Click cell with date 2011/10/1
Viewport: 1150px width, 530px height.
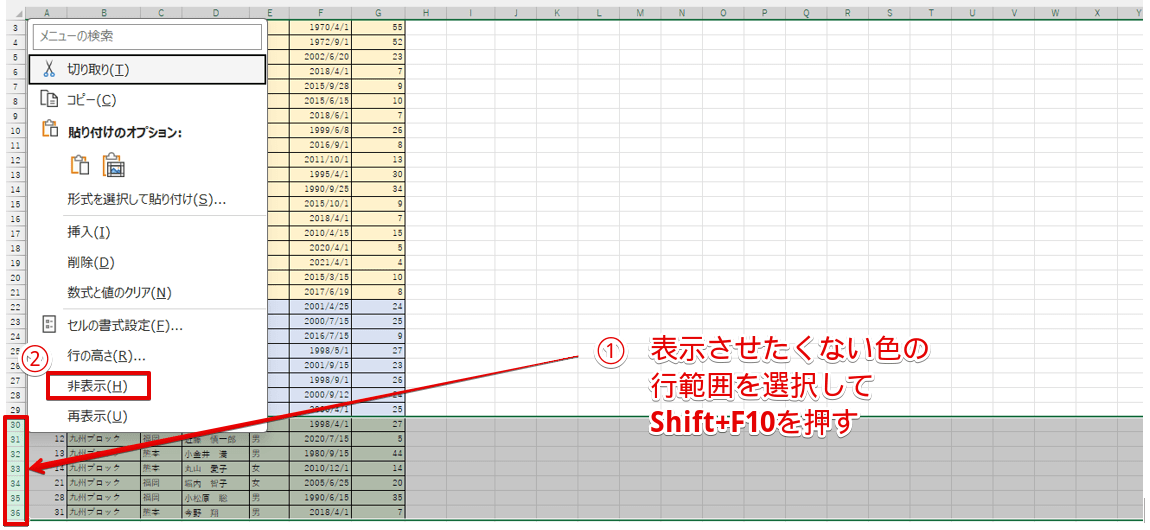(x=321, y=161)
